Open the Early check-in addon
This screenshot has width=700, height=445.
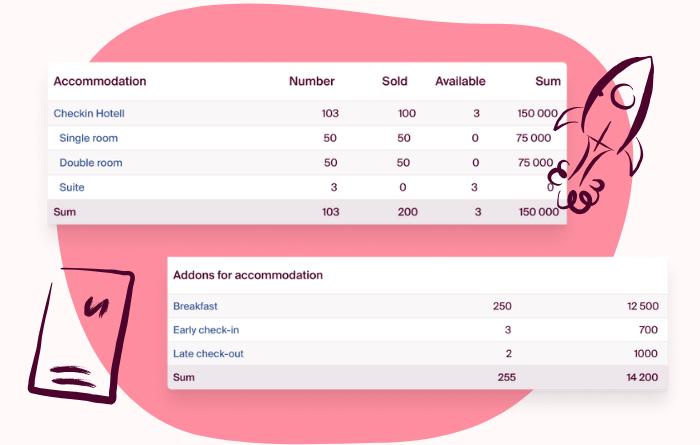pos(206,330)
